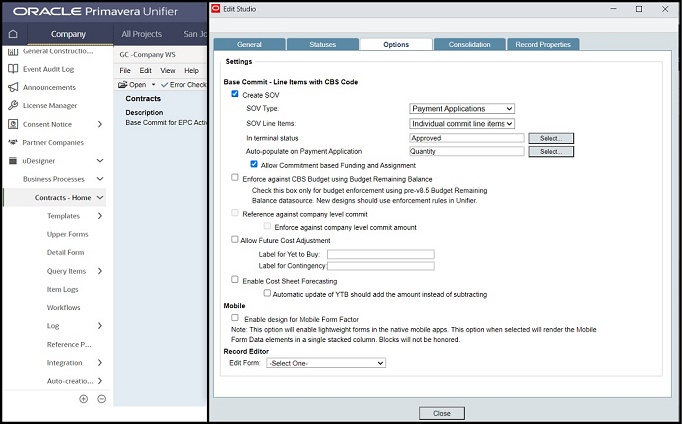Open the Edit menu
683x424 pixels.
pyautogui.click(x=145, y=71)
